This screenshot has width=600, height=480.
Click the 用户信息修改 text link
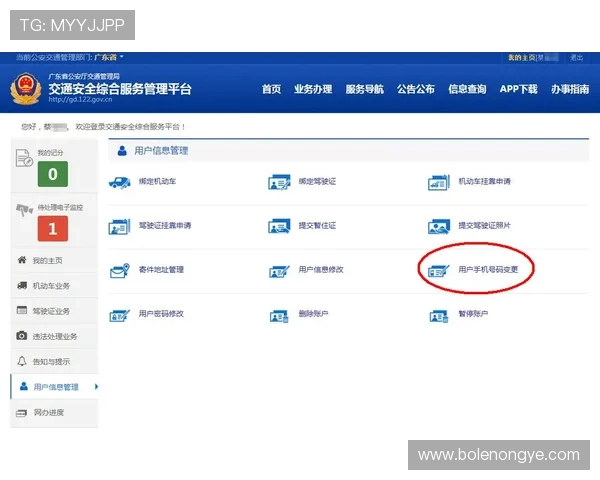(321, 269)
